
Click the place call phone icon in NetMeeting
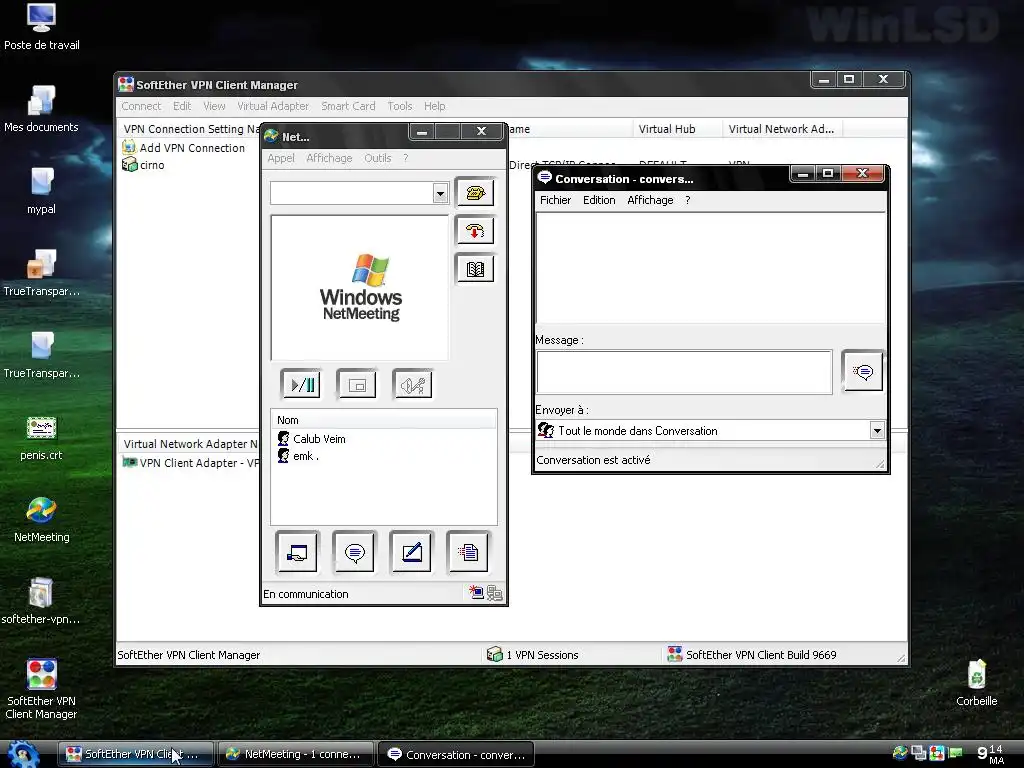click(475, 193)
